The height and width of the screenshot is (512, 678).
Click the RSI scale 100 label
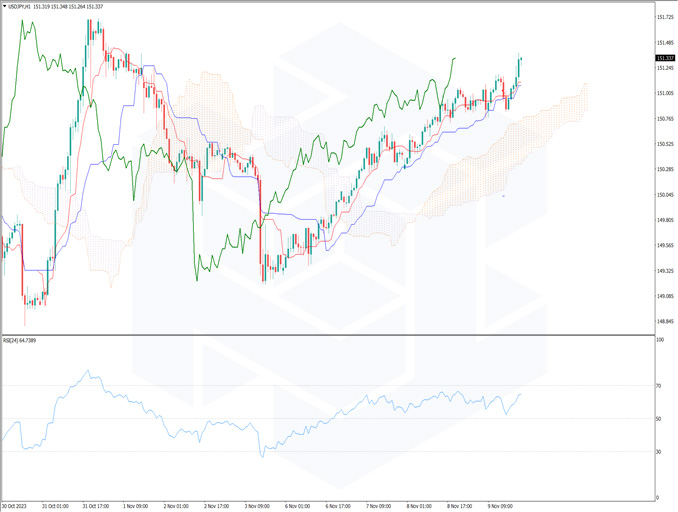(x=660, y=341)
